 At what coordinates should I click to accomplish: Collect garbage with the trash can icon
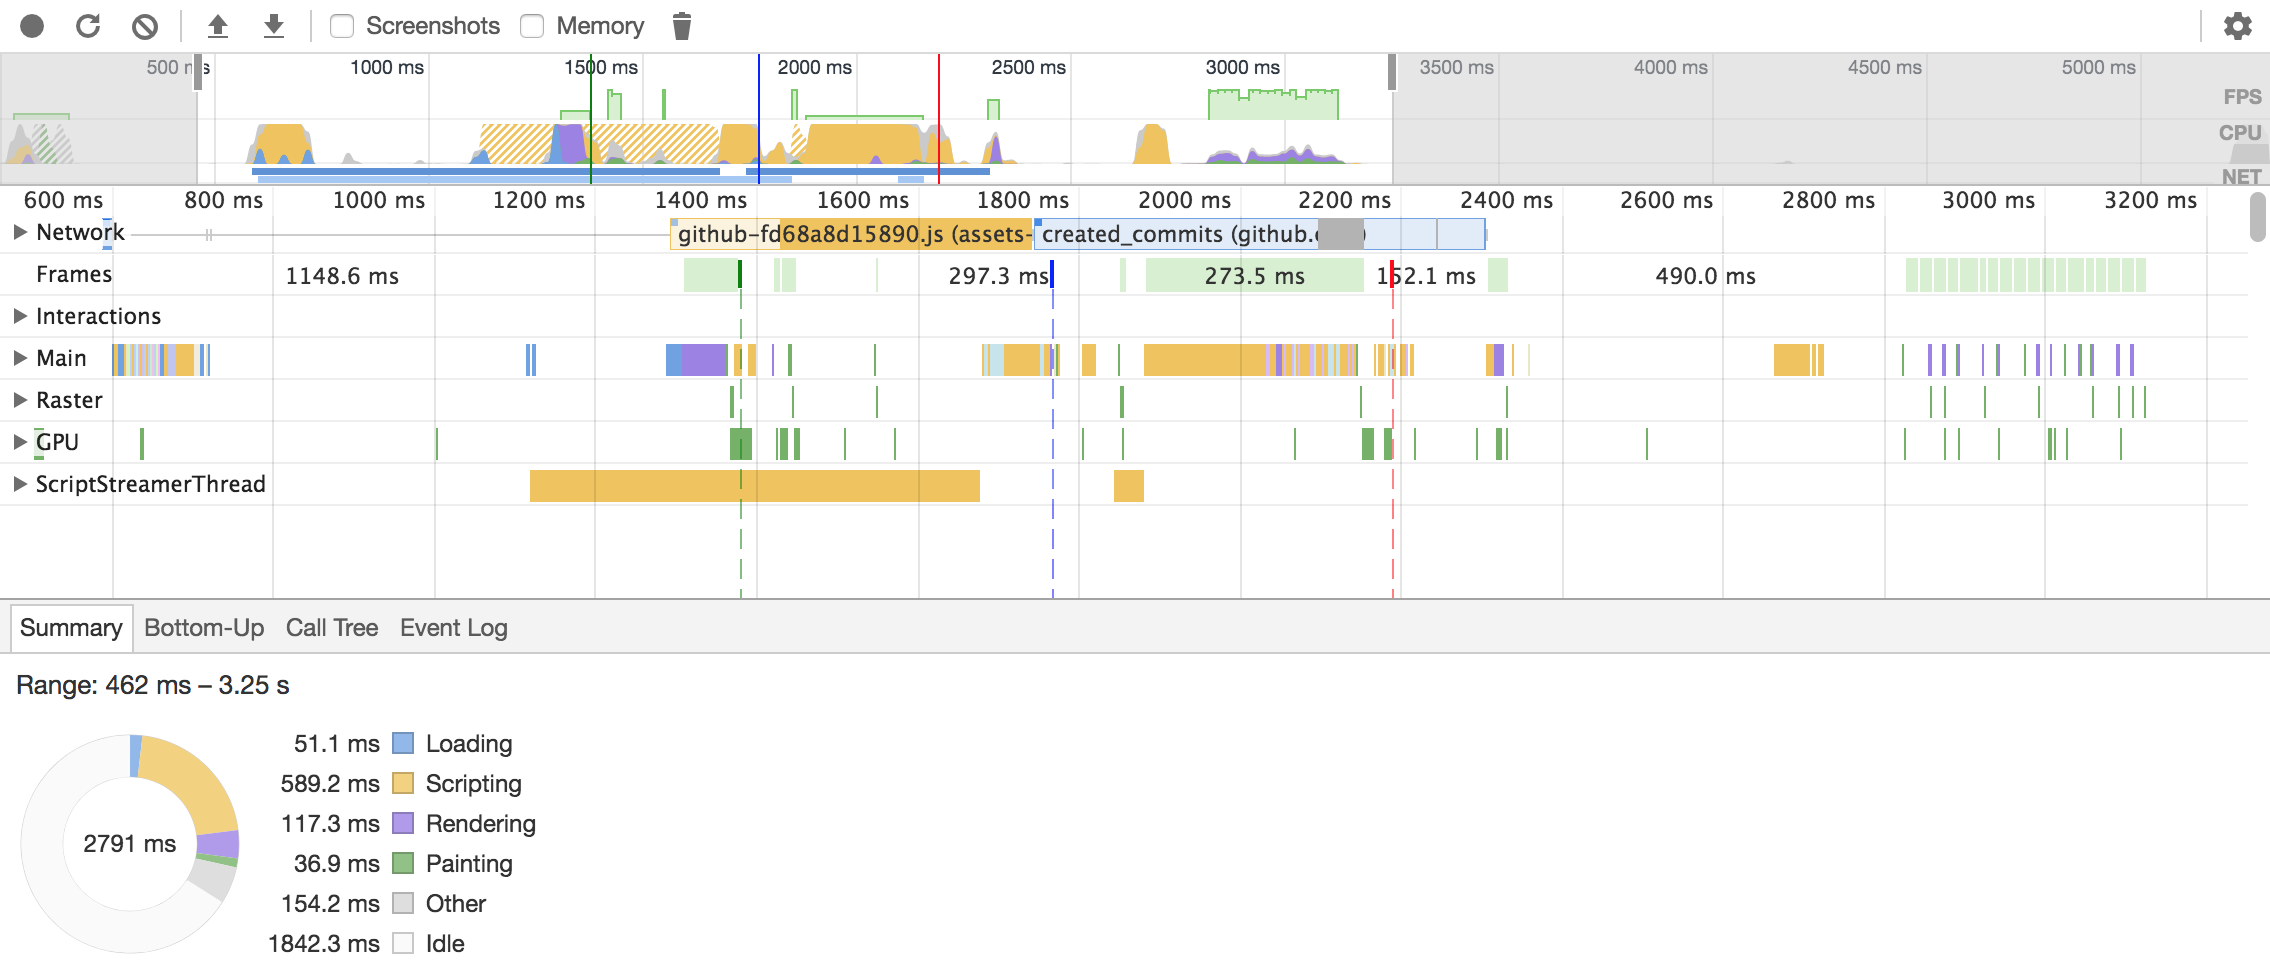click(682, 26)
